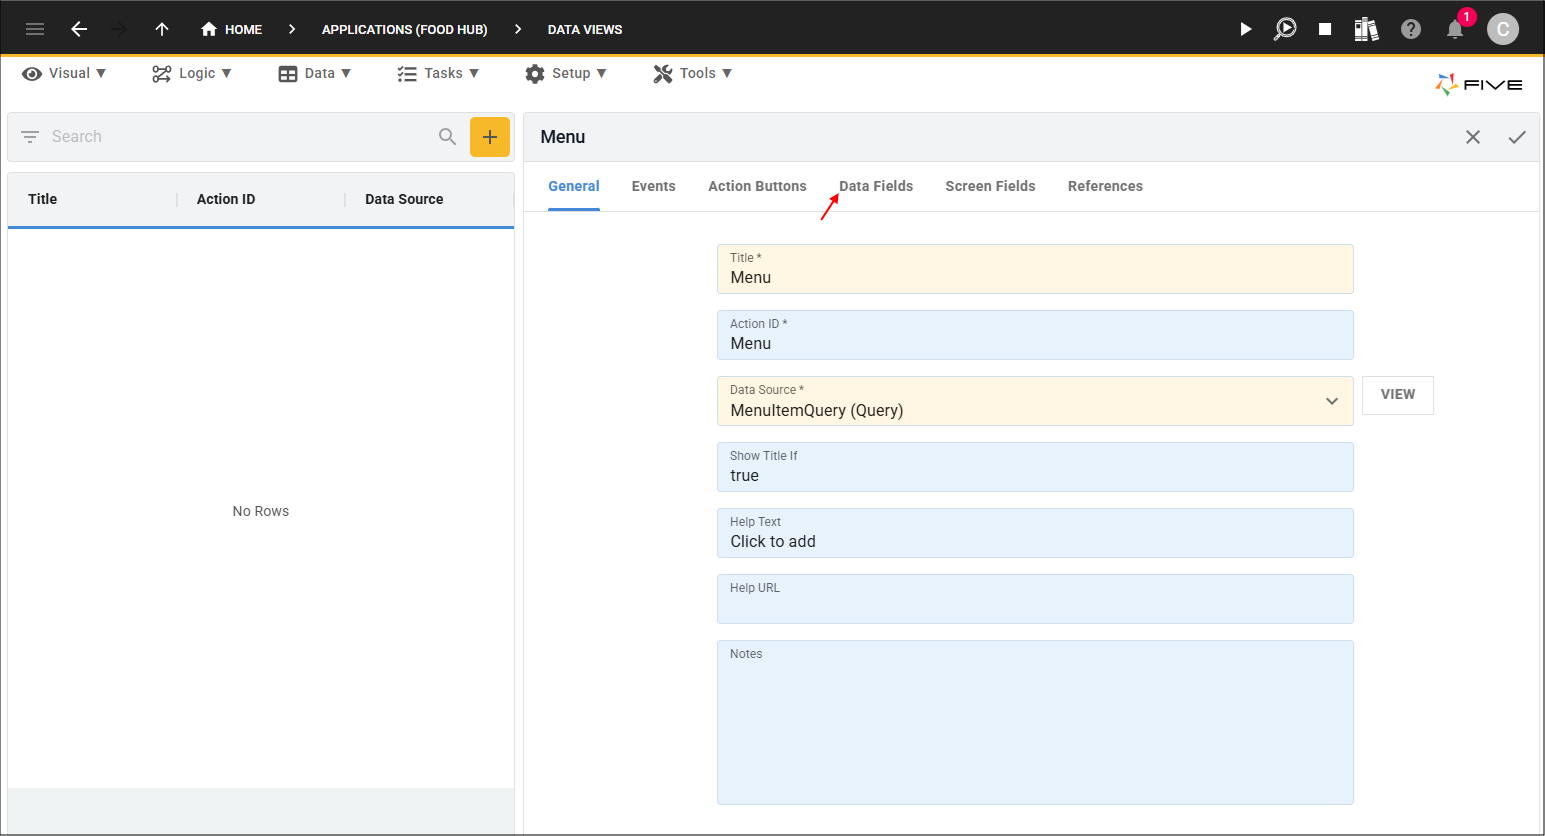The width and height of the screenshot is (1545, 836).
Task: Go up with the up arrow icon
Action: click(162, 29)
